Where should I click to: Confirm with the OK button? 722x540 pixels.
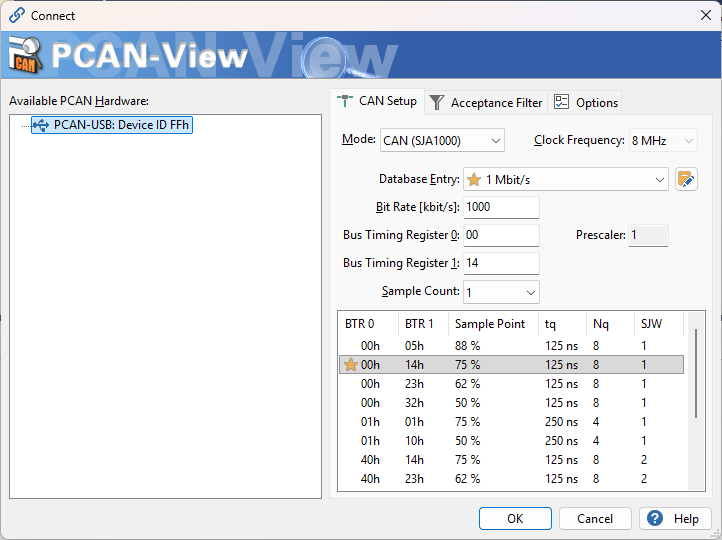[515, 519]
